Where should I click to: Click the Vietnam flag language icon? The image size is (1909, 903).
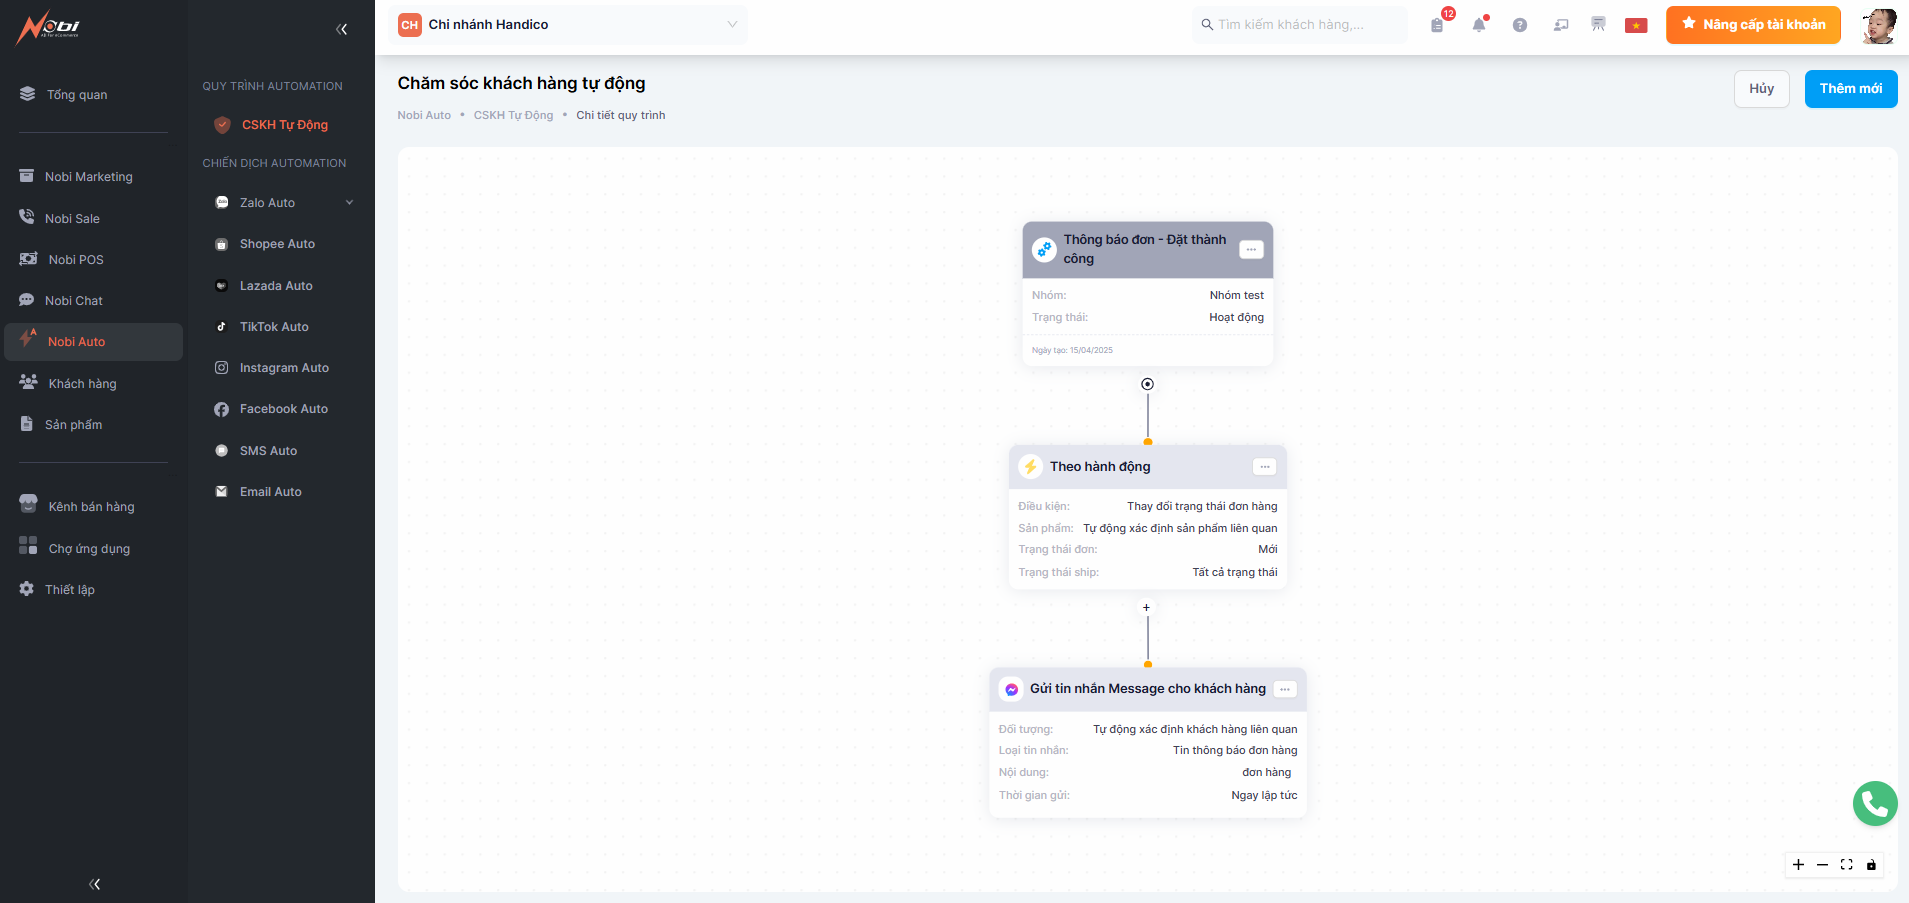[1636, 25]
